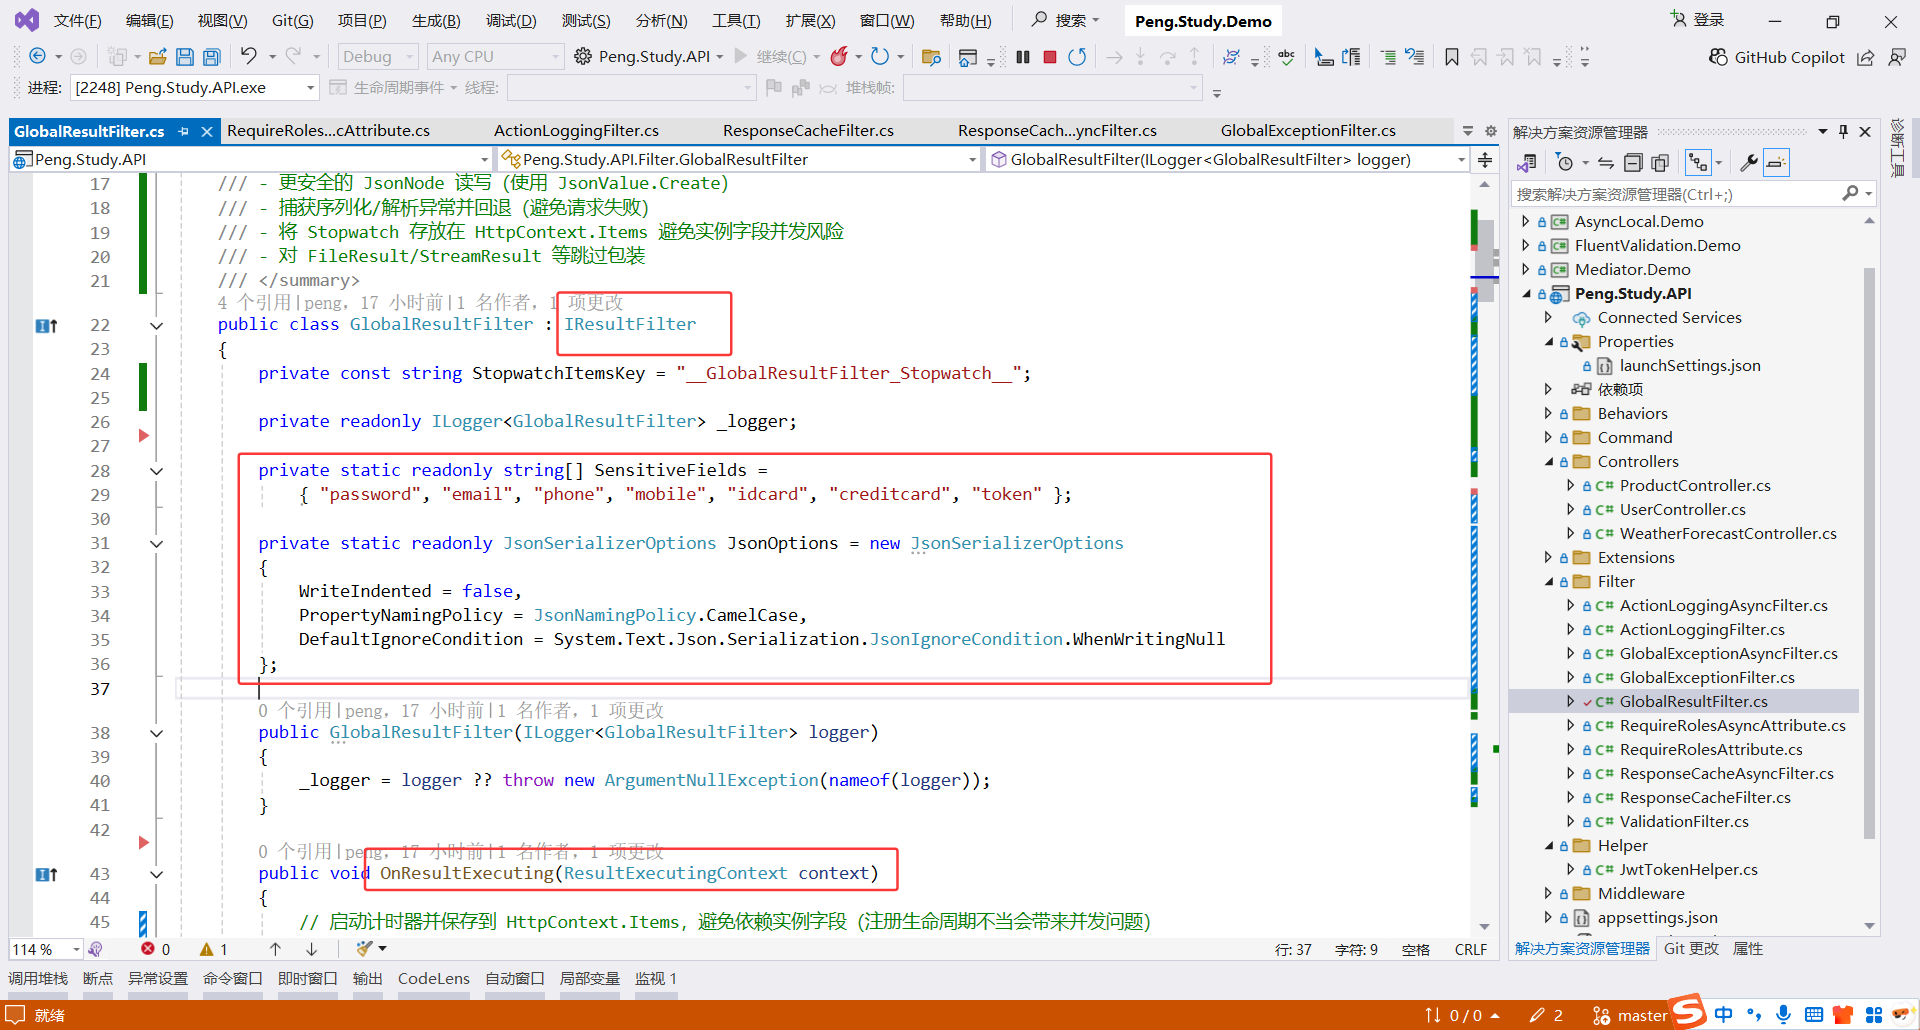Viewport: 1920px width, 1030px height.
Task: Click the split editor icon
Action: pyautogui.click(x=1485, y=160)
